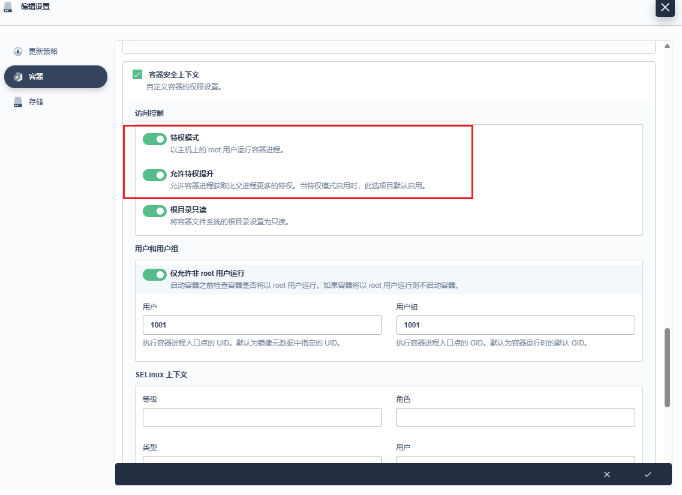Click the 容器 cube icon in sidebar
This screenshot has width=682, height=495.
click(18, 76)
